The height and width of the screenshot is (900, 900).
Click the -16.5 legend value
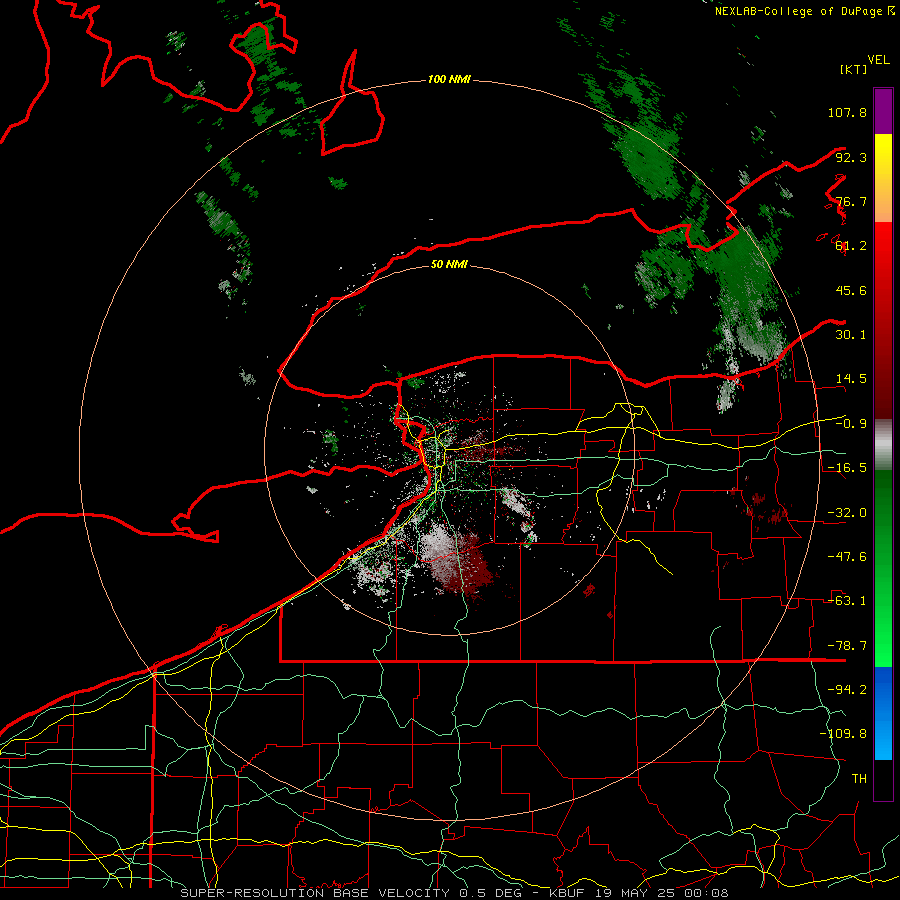pyautogui.click(x=847, y=468)
